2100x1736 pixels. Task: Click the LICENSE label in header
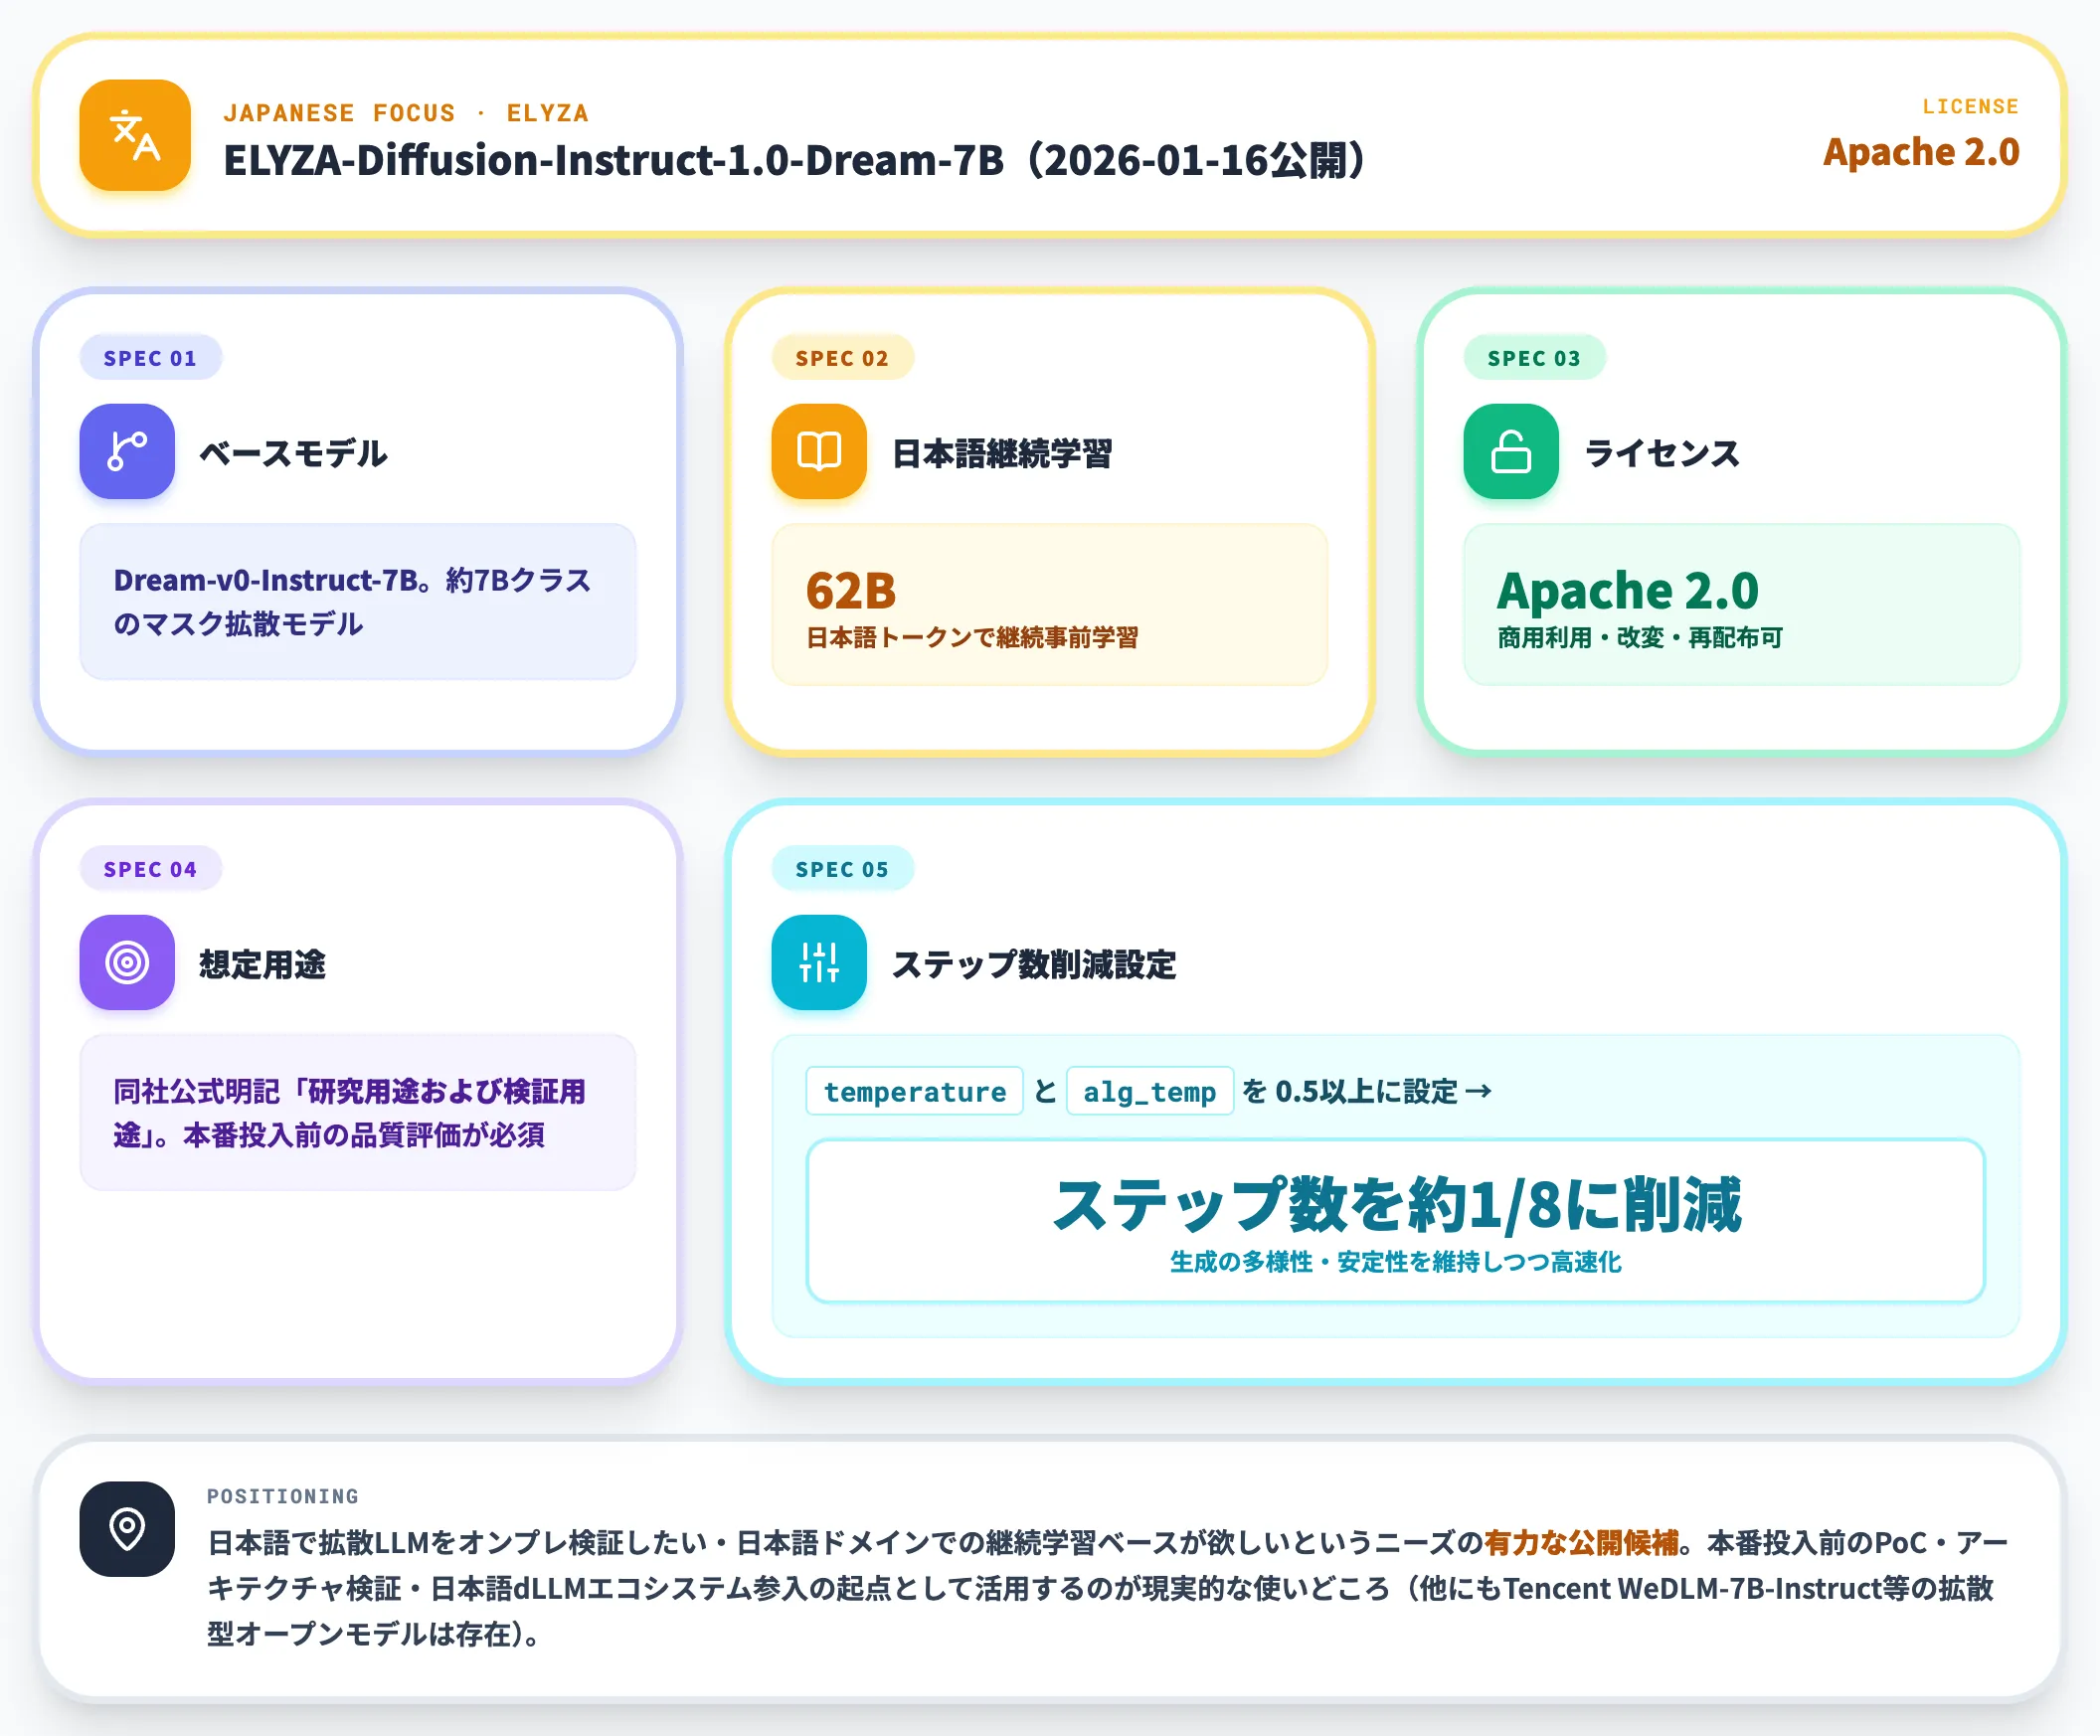pyautogui.click(x=1970, y=106)
